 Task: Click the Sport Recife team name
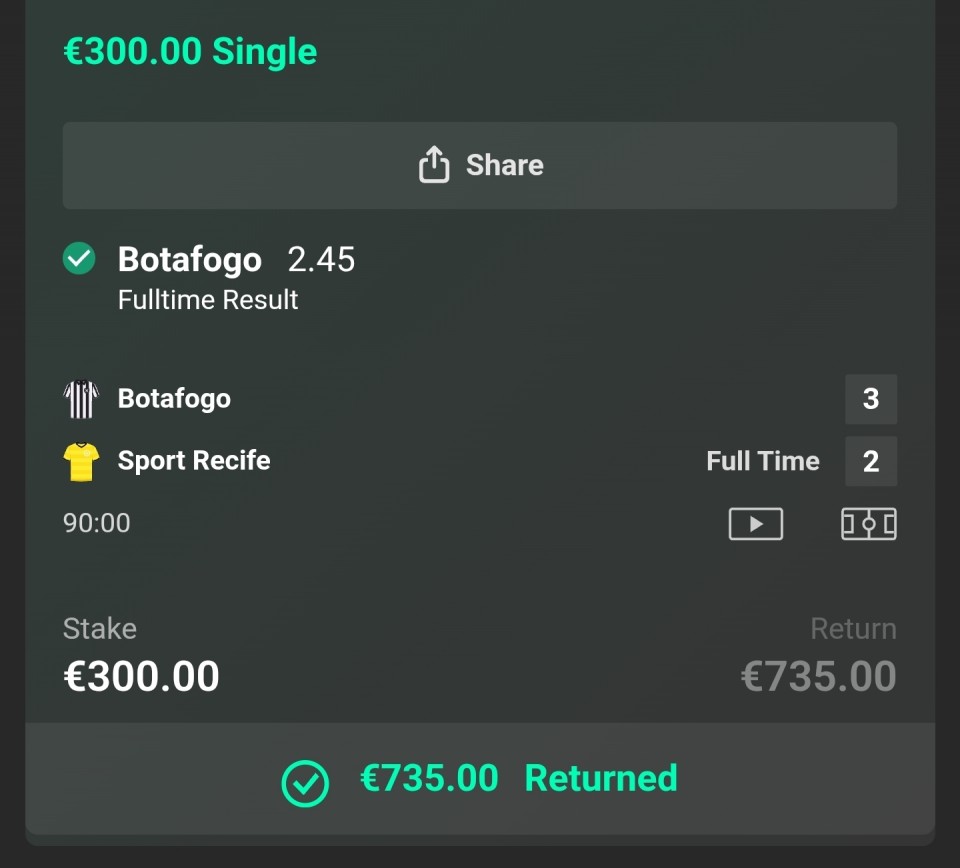(x=194, y=461)
